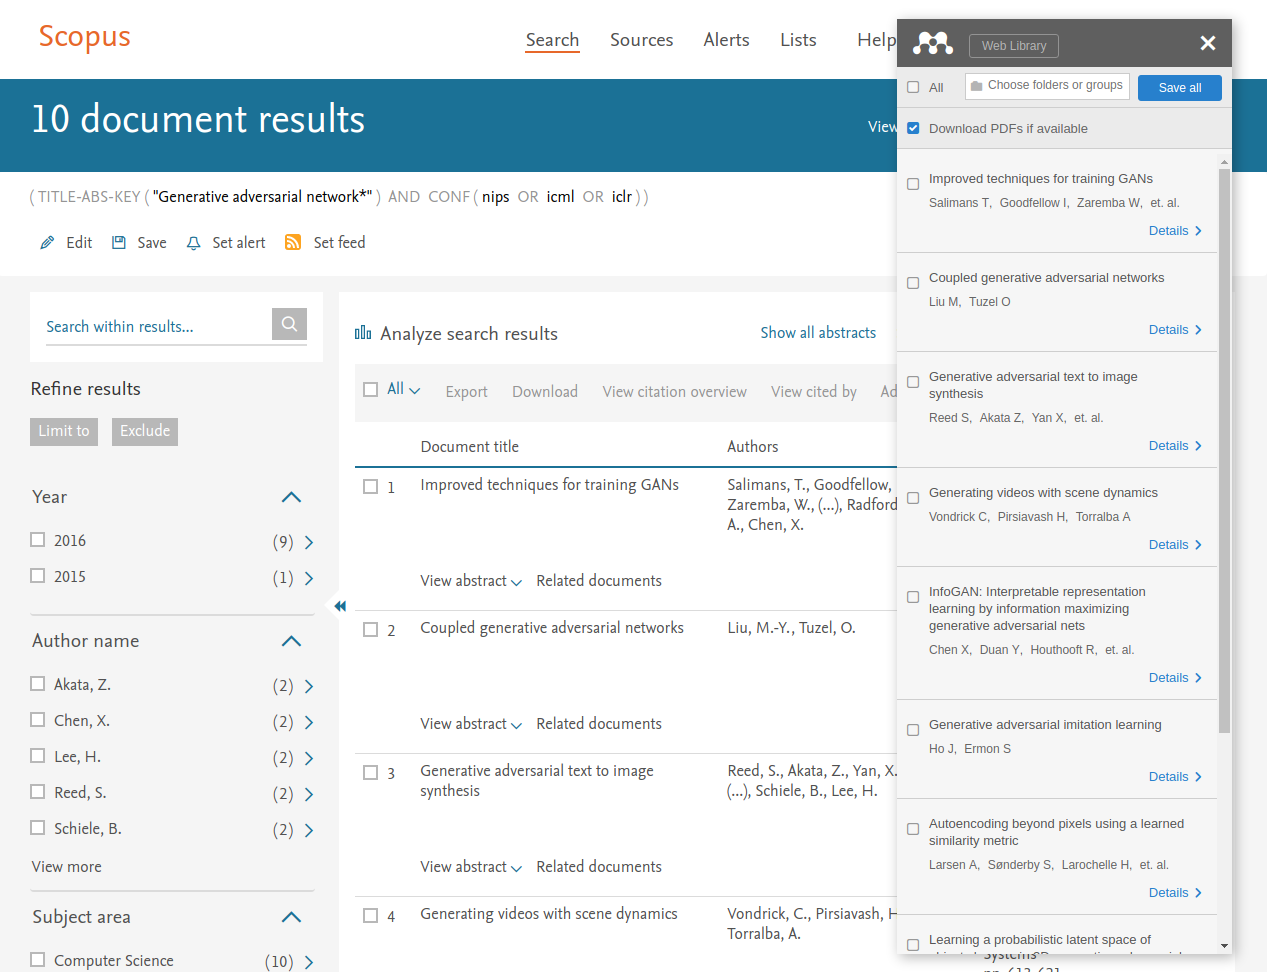Toggle the All checkbox in Mendeley panel

click(x=913, y=87)
